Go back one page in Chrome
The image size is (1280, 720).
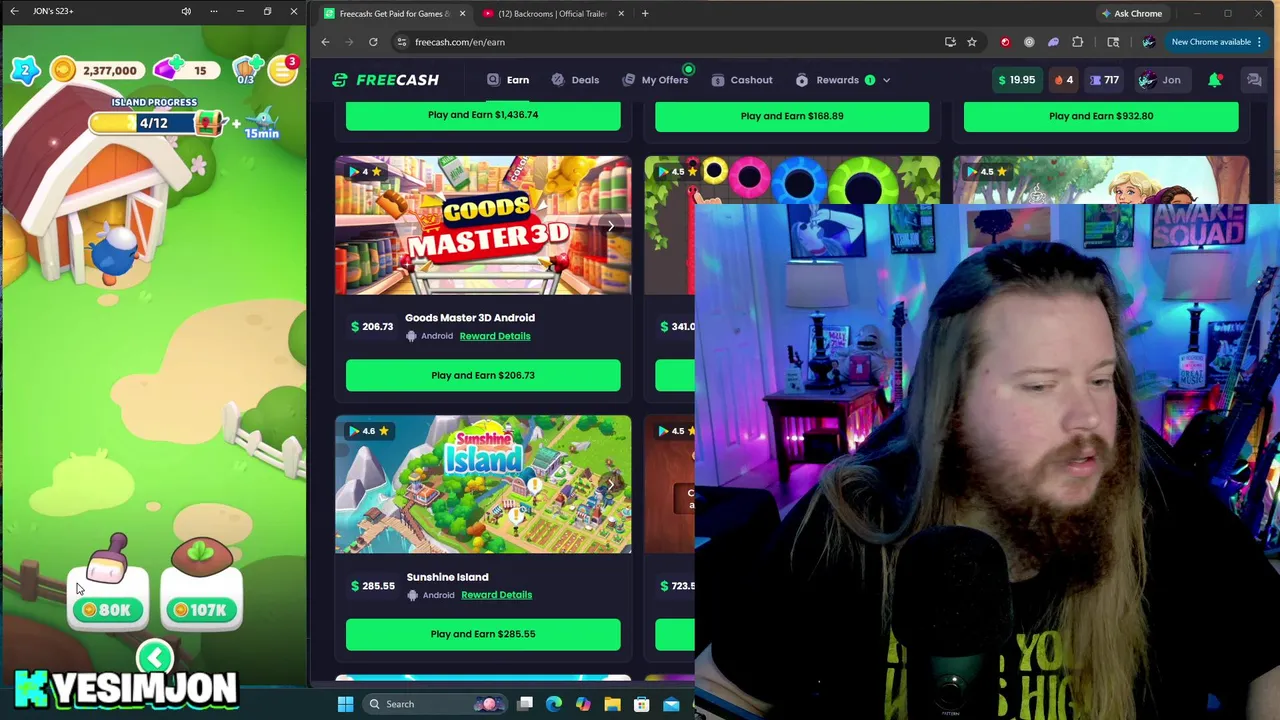click(325, 42)
